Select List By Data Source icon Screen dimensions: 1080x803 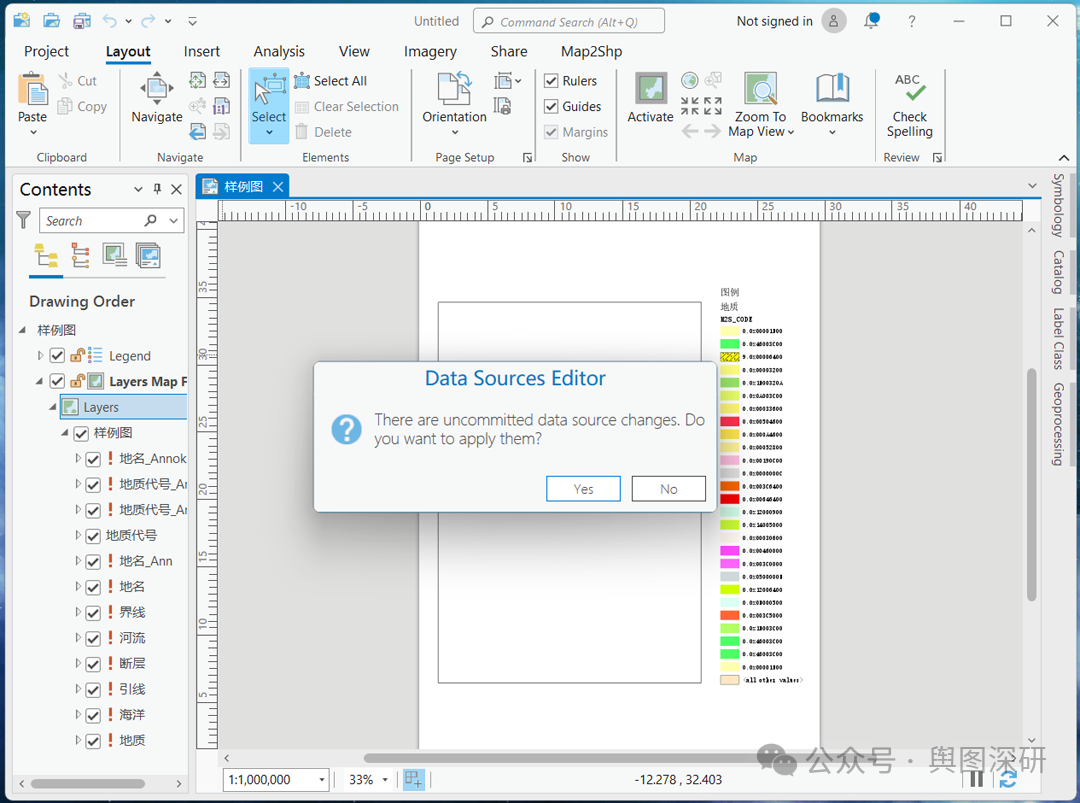pyautogui.click(x=81, y=256)
